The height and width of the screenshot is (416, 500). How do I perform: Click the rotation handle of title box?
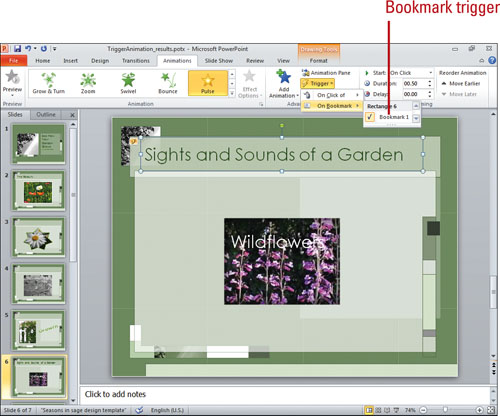(282, 126)
